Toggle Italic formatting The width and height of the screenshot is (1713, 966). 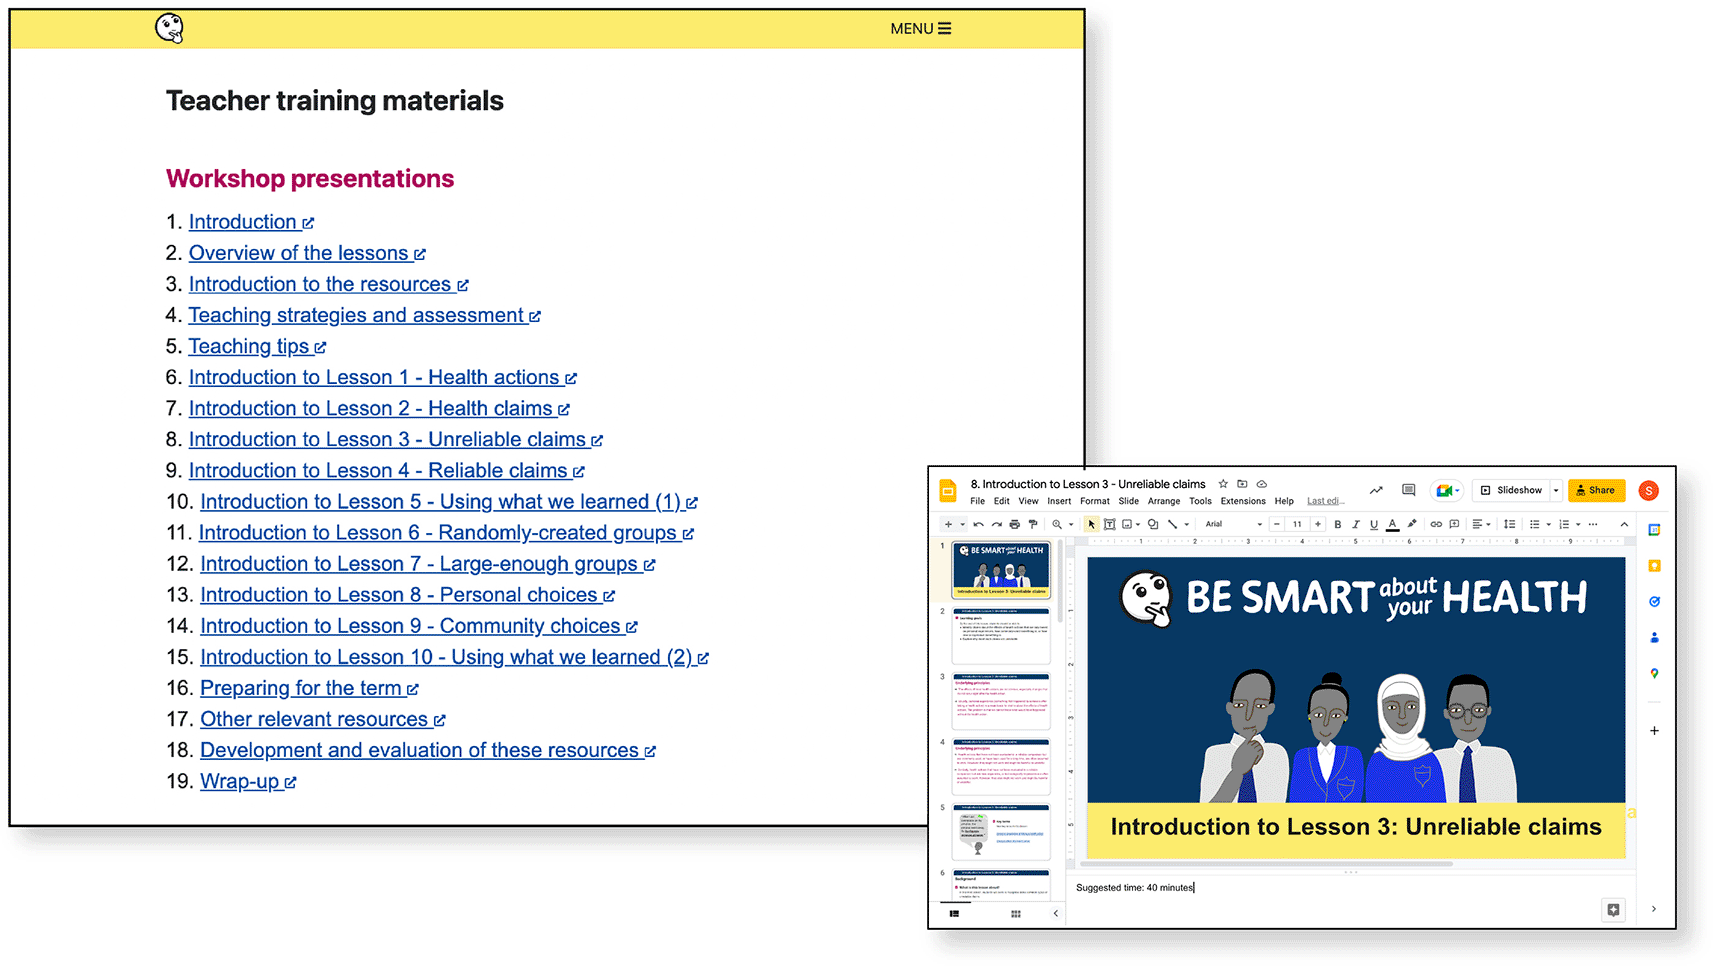point(1355,524)
